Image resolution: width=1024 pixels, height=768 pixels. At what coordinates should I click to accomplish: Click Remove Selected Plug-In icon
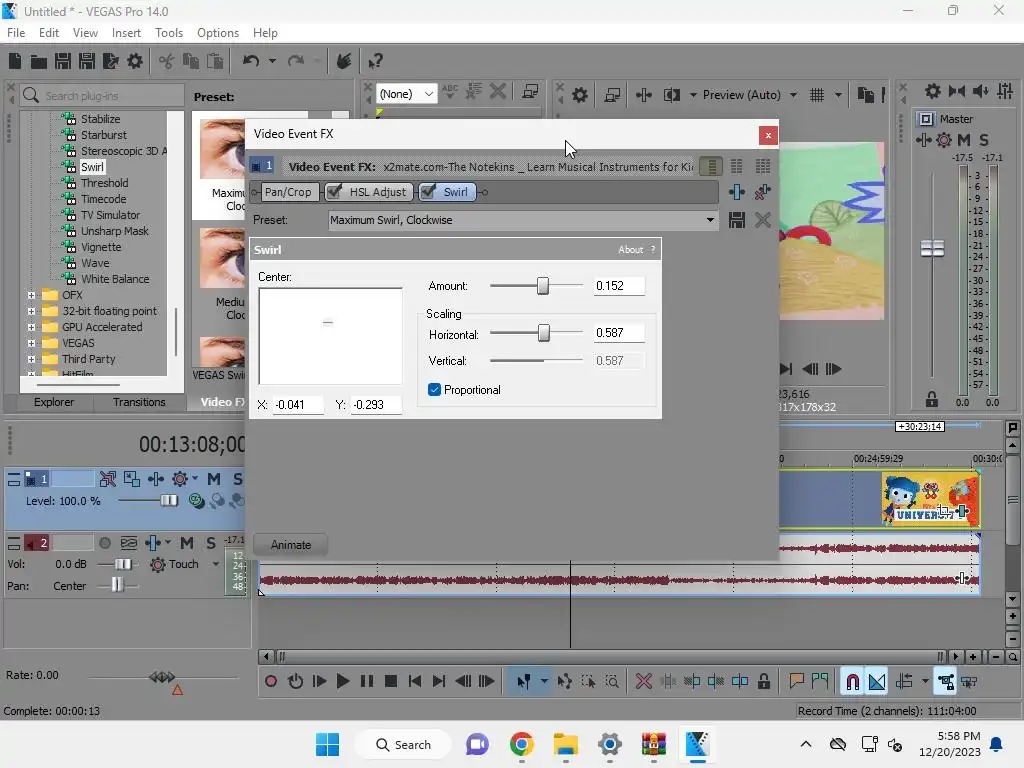762,192
